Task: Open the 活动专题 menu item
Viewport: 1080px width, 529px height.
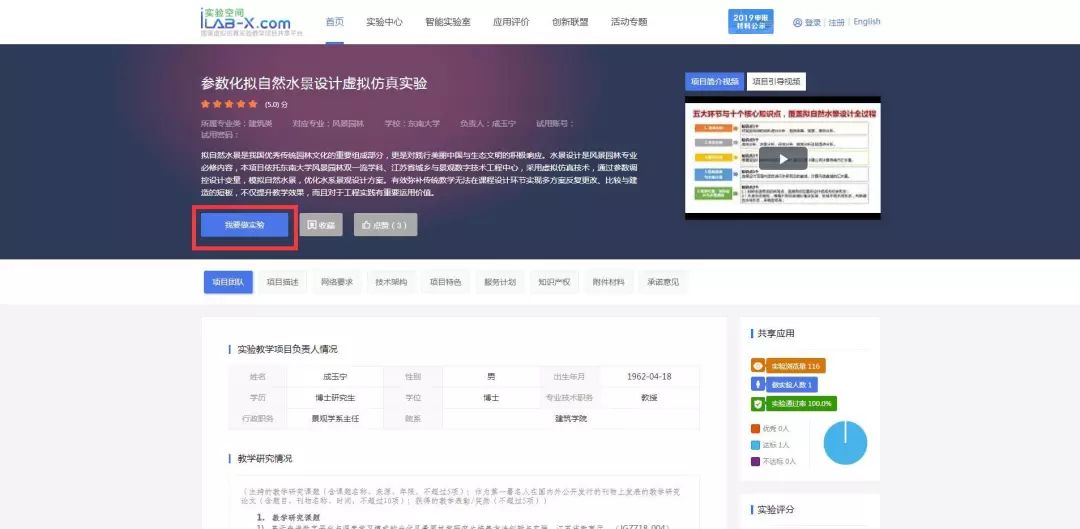Action: 629,21
